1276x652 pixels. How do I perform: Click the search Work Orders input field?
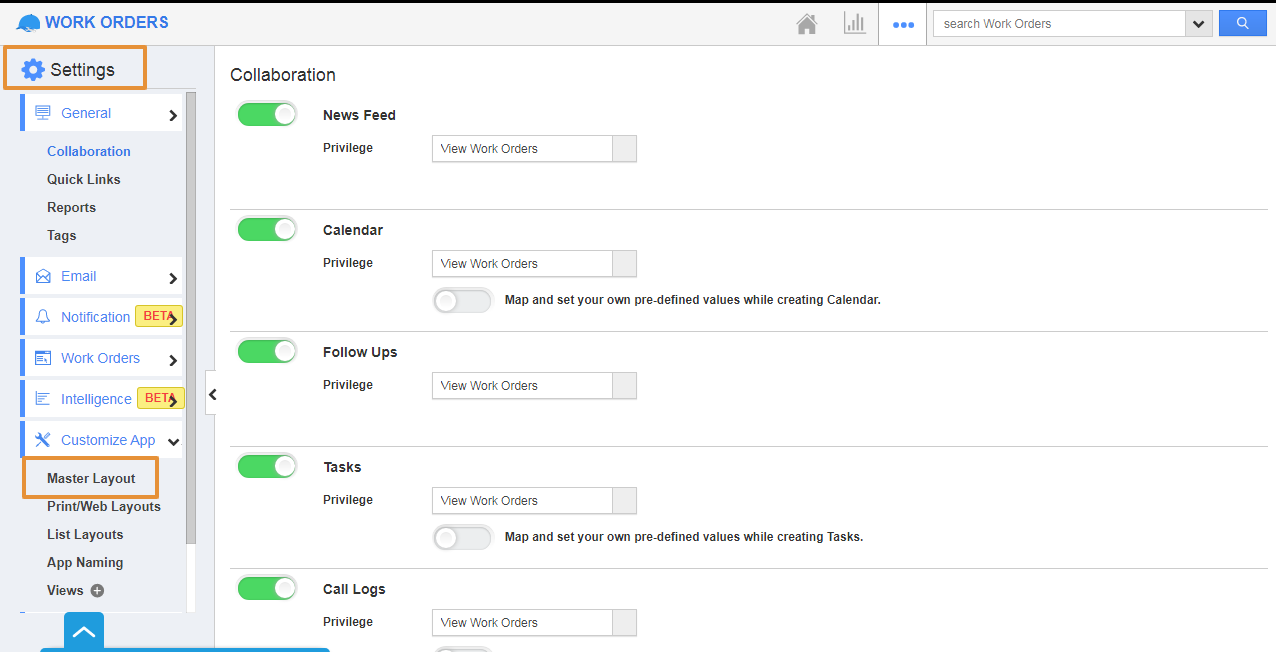pyautogui.click(x=1058, y=24)
